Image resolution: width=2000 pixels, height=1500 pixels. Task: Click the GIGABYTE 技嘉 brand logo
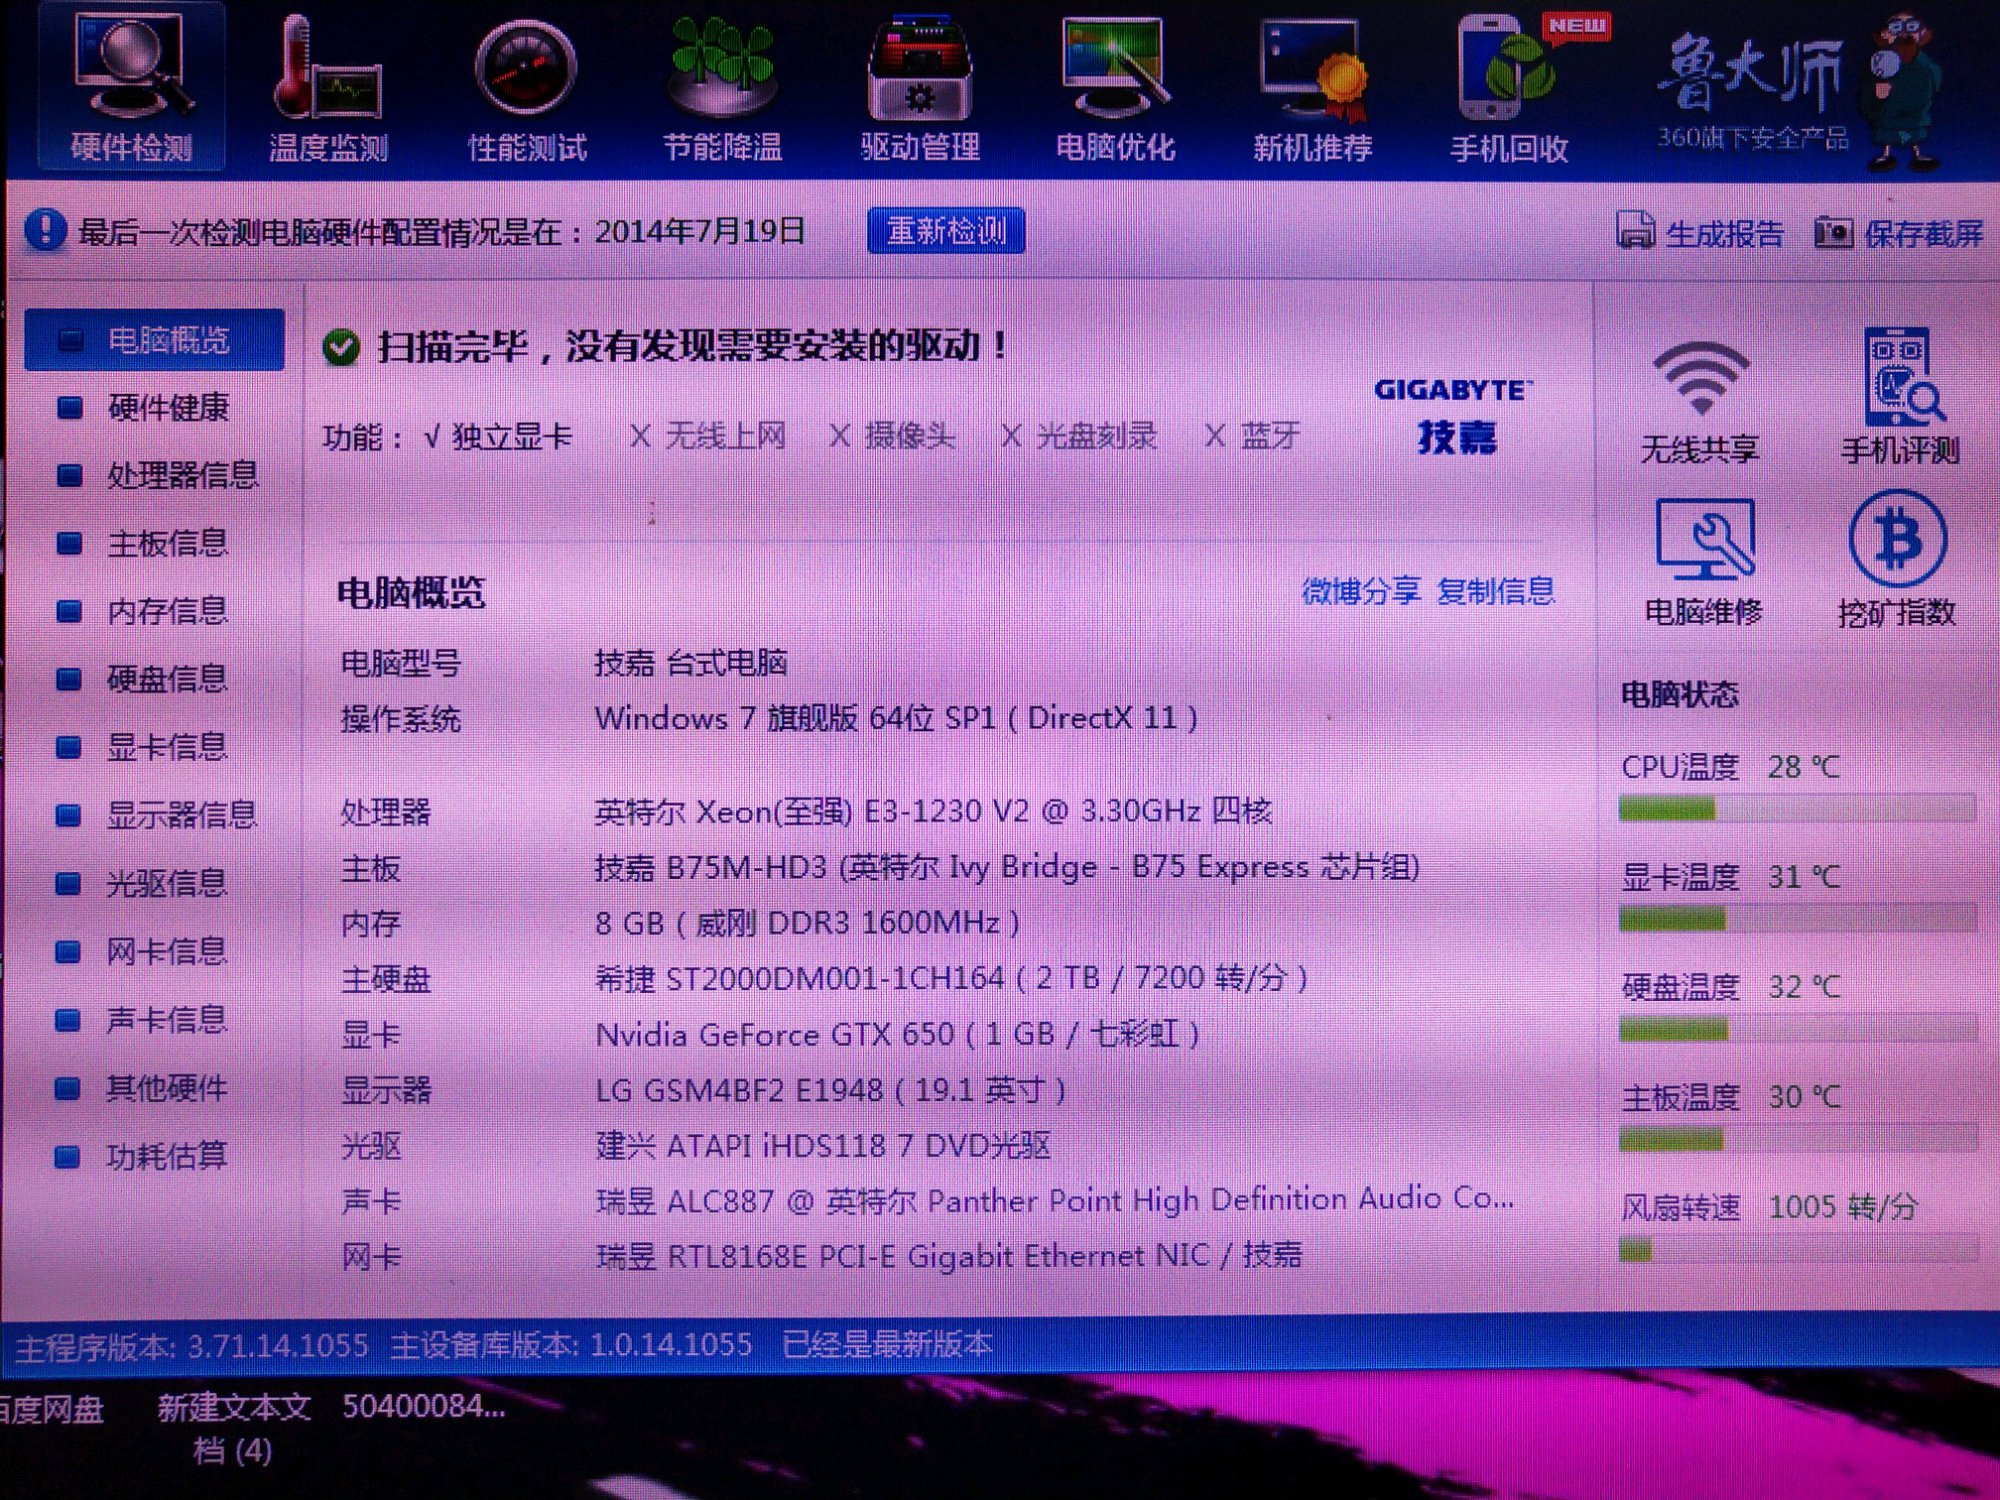[x=1454, y=416]
